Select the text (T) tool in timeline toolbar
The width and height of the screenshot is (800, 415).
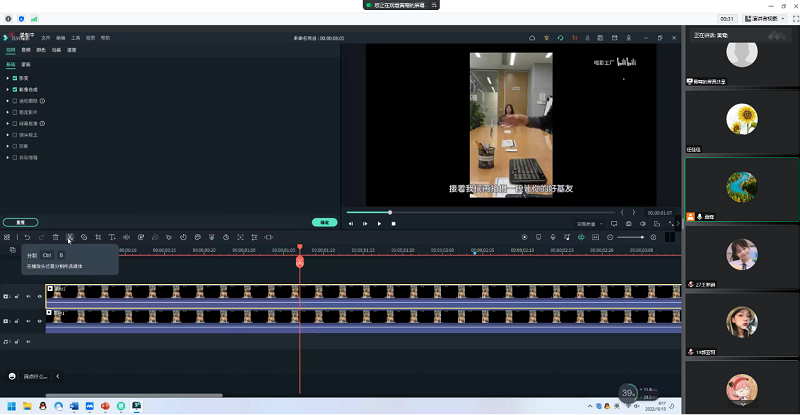[113, 237]
